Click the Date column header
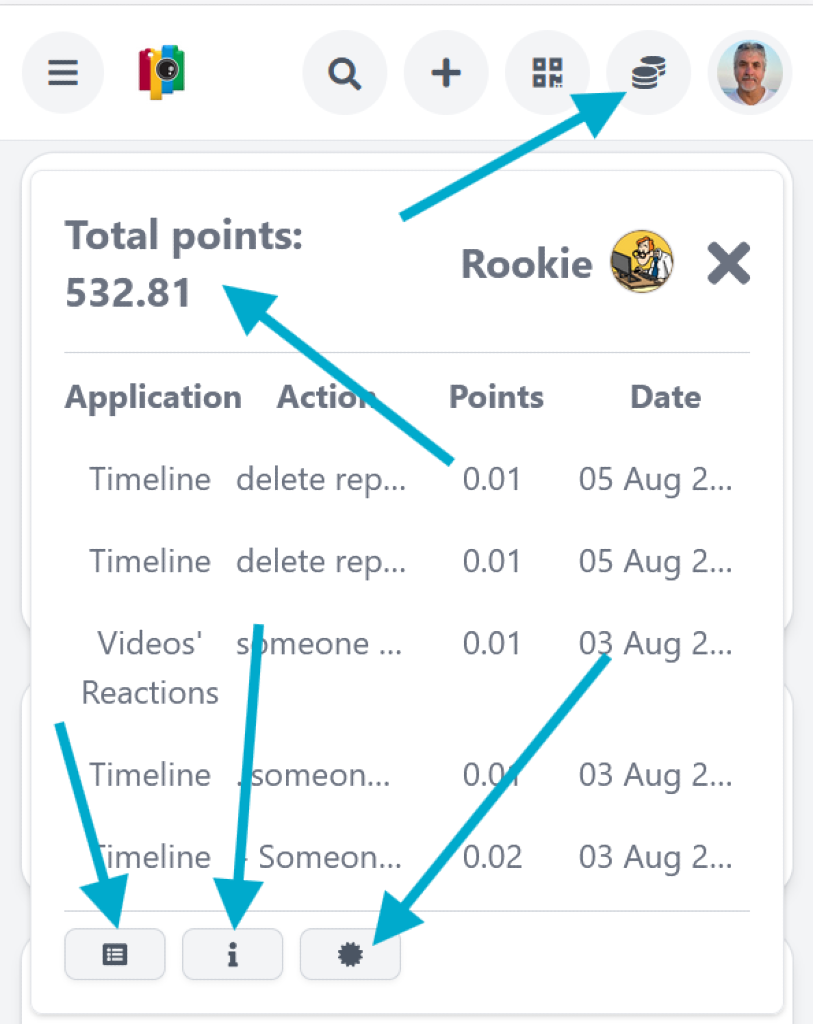This screenshot has height=1024, width=813. [665, 397]
